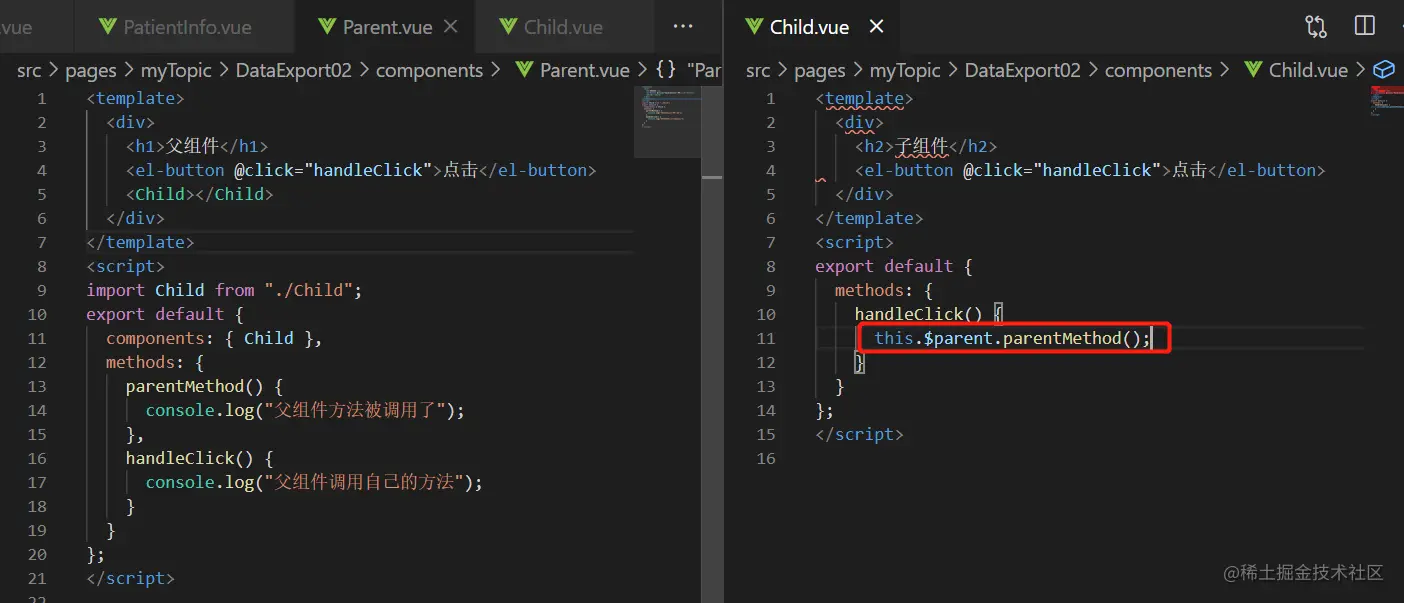The height and width of the screenshot is (603, 1404).
Task: Open left group's more actions ellipsis
Action: click(x=683, y=27)
